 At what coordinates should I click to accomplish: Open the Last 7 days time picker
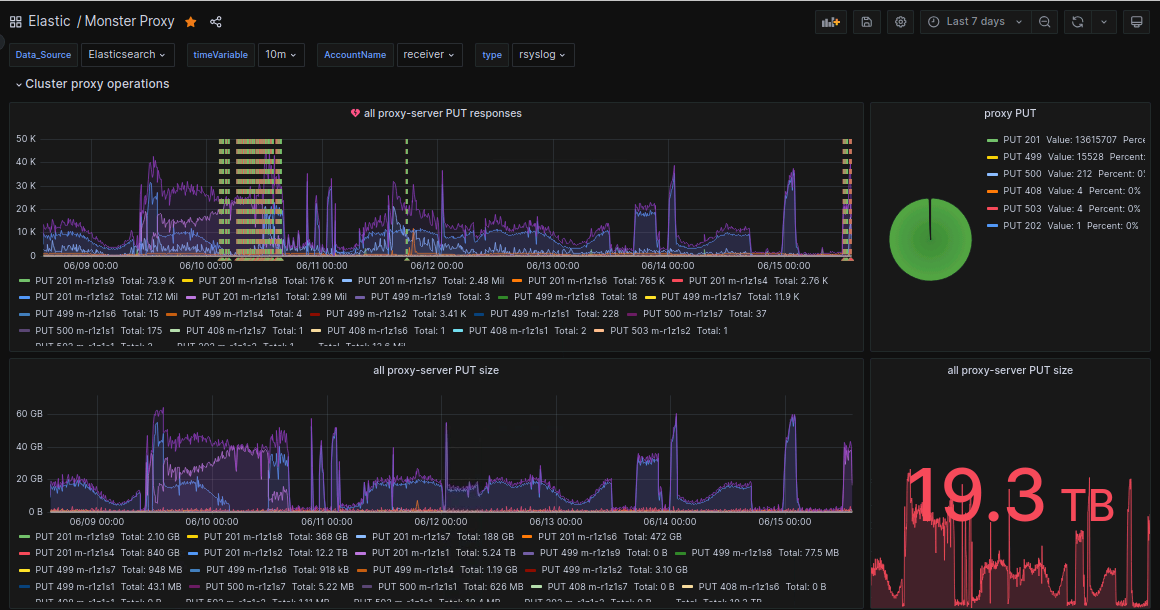coord(975,22)
